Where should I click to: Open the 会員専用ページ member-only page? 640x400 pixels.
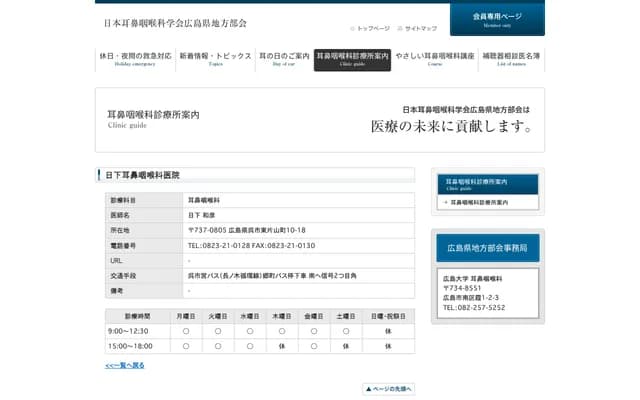(x=497, y=19)
